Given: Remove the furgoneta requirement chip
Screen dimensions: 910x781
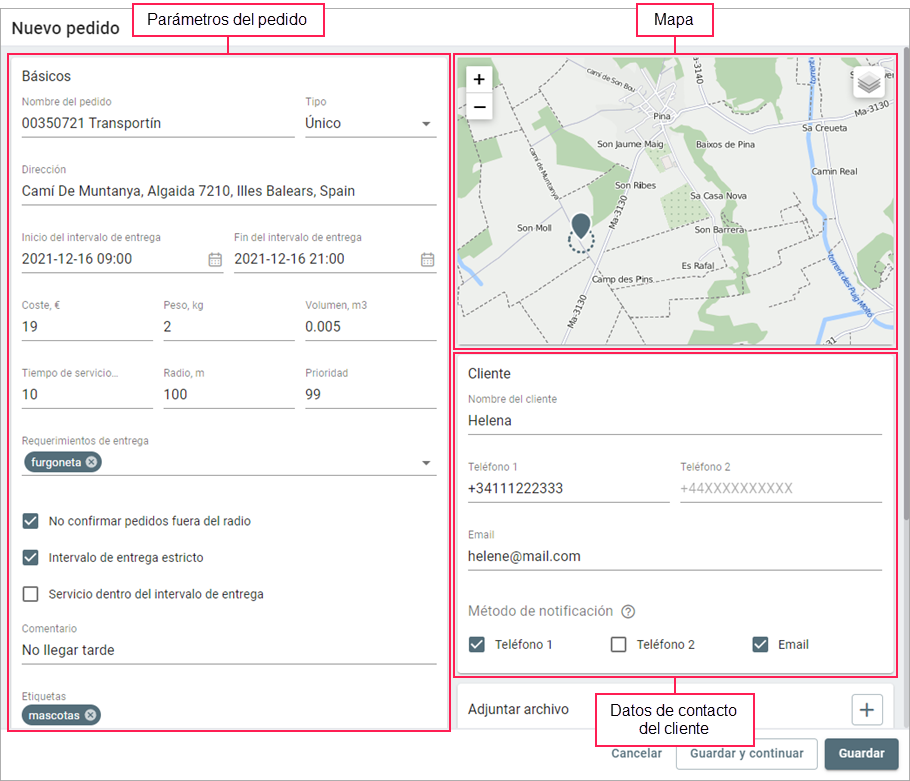Looking at the screenshot, I should [92, 462].
